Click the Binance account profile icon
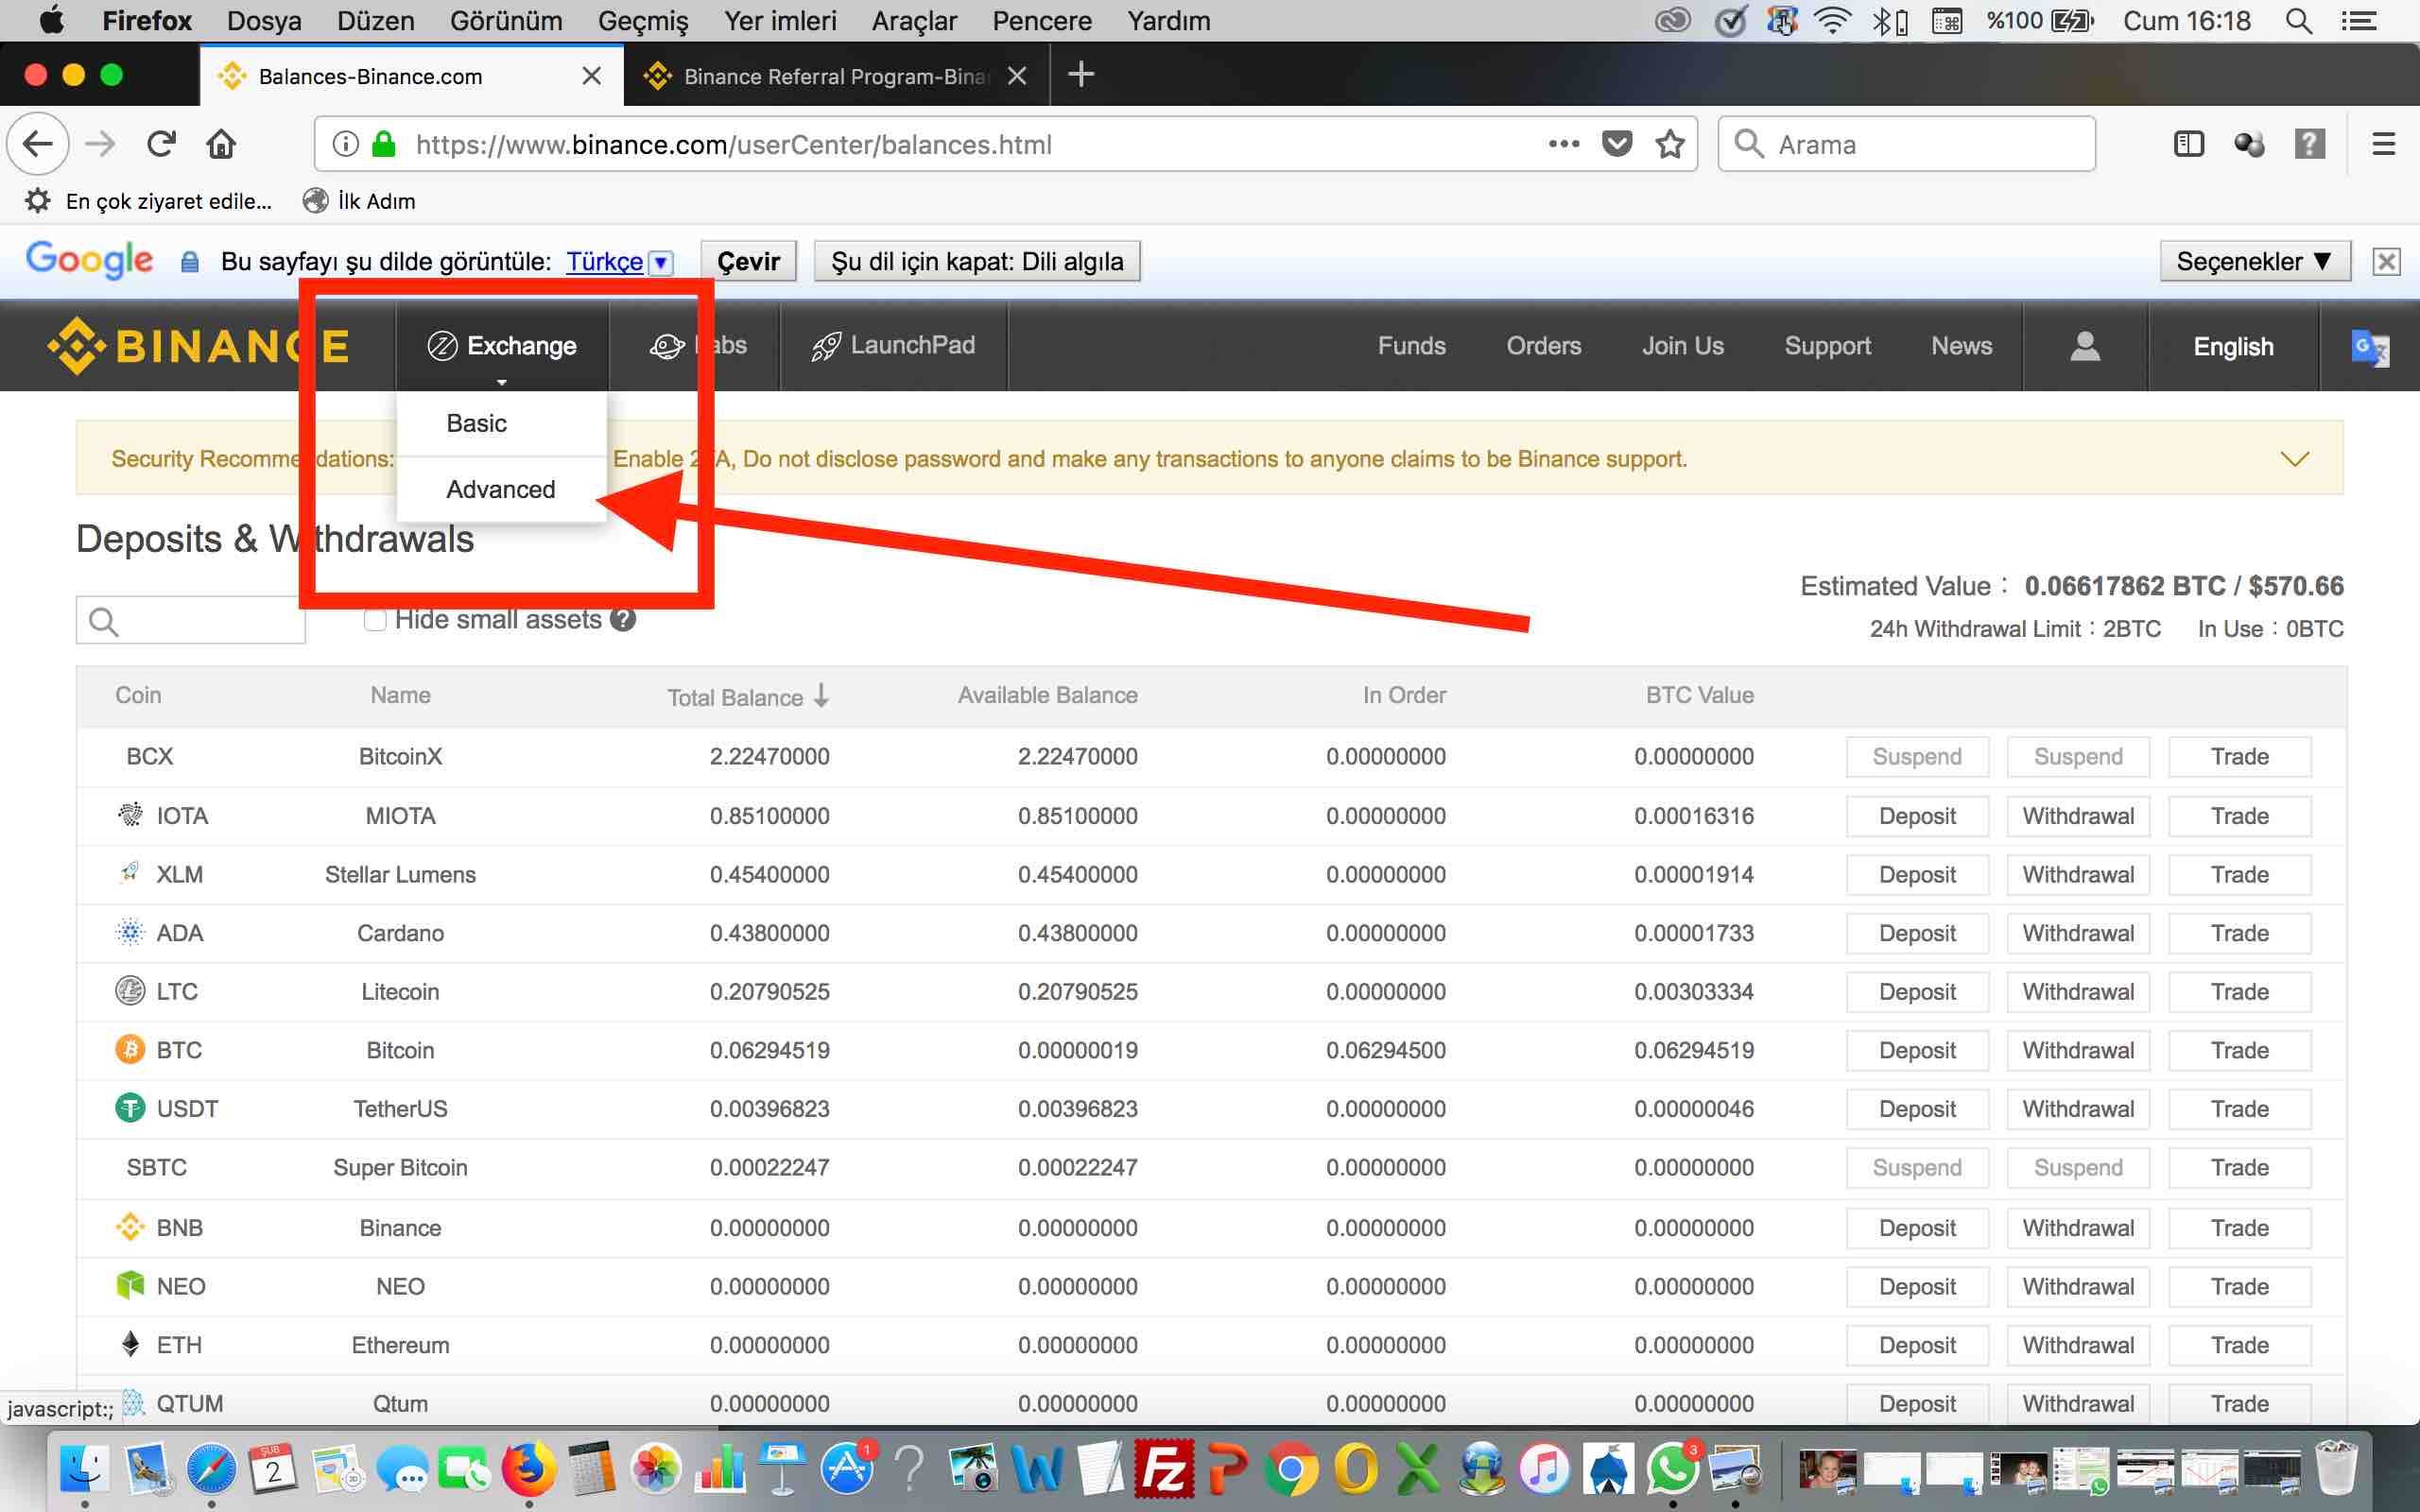2420x1512 pixels. pos(2084,346)
